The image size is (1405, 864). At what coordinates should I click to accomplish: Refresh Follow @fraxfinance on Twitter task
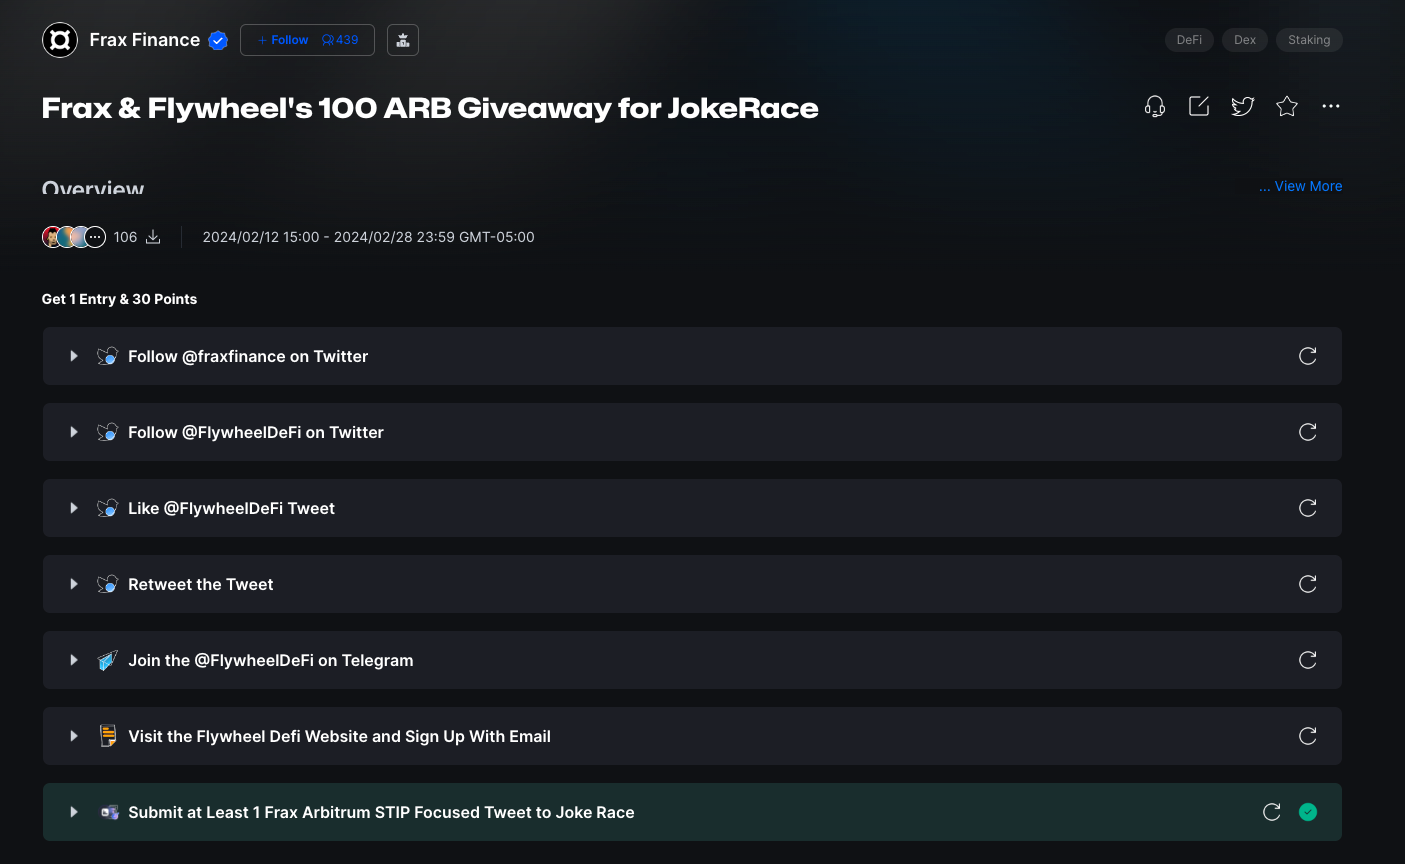coord(1307,356)
